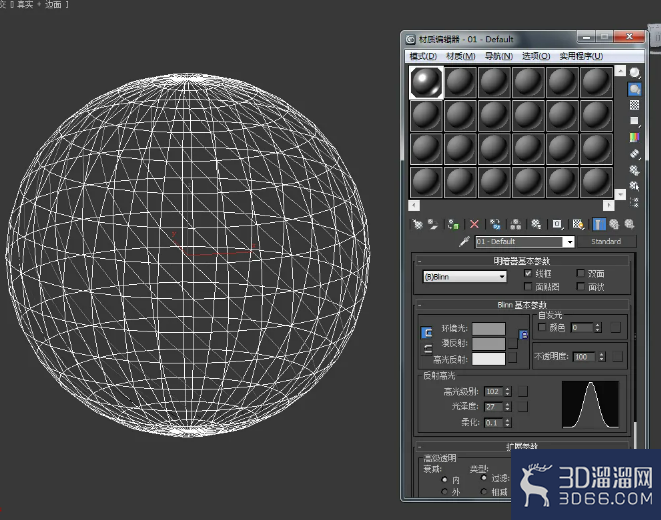The width and height of the screenshot is (661, 520).
Task: Select the 外 falloff radio button
Action: [444, 491]
